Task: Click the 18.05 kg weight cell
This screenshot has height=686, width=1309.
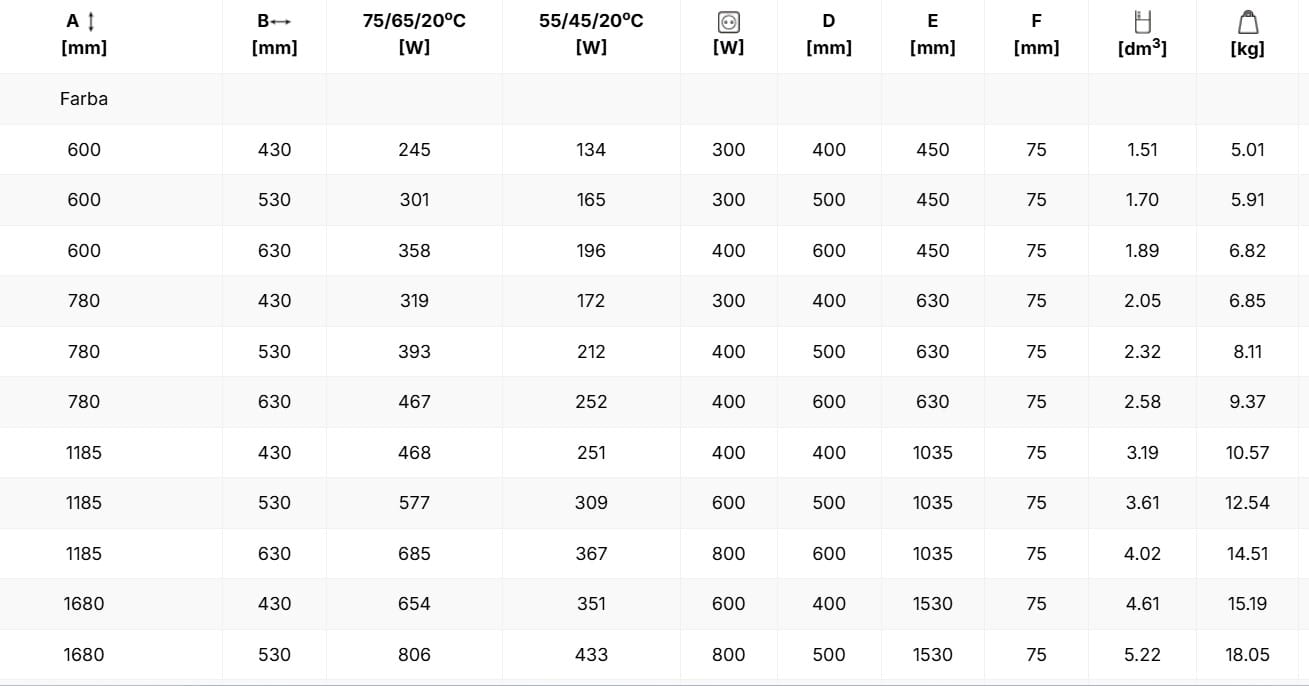Action: (x=1247, y=655)
